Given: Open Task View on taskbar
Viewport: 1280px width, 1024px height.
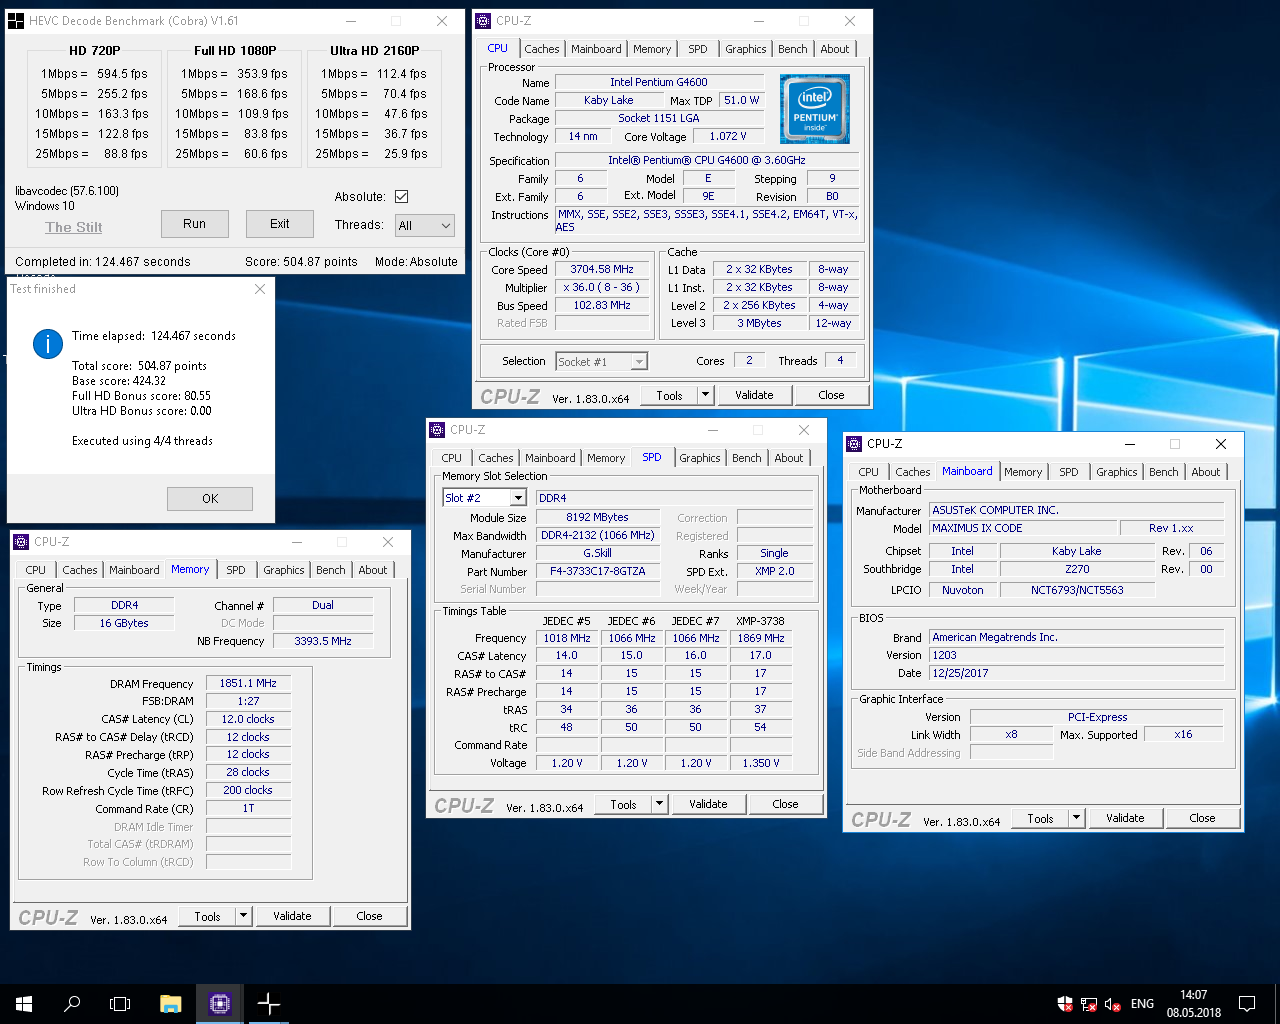Looking at the screenshot, I should (120, 1004).
